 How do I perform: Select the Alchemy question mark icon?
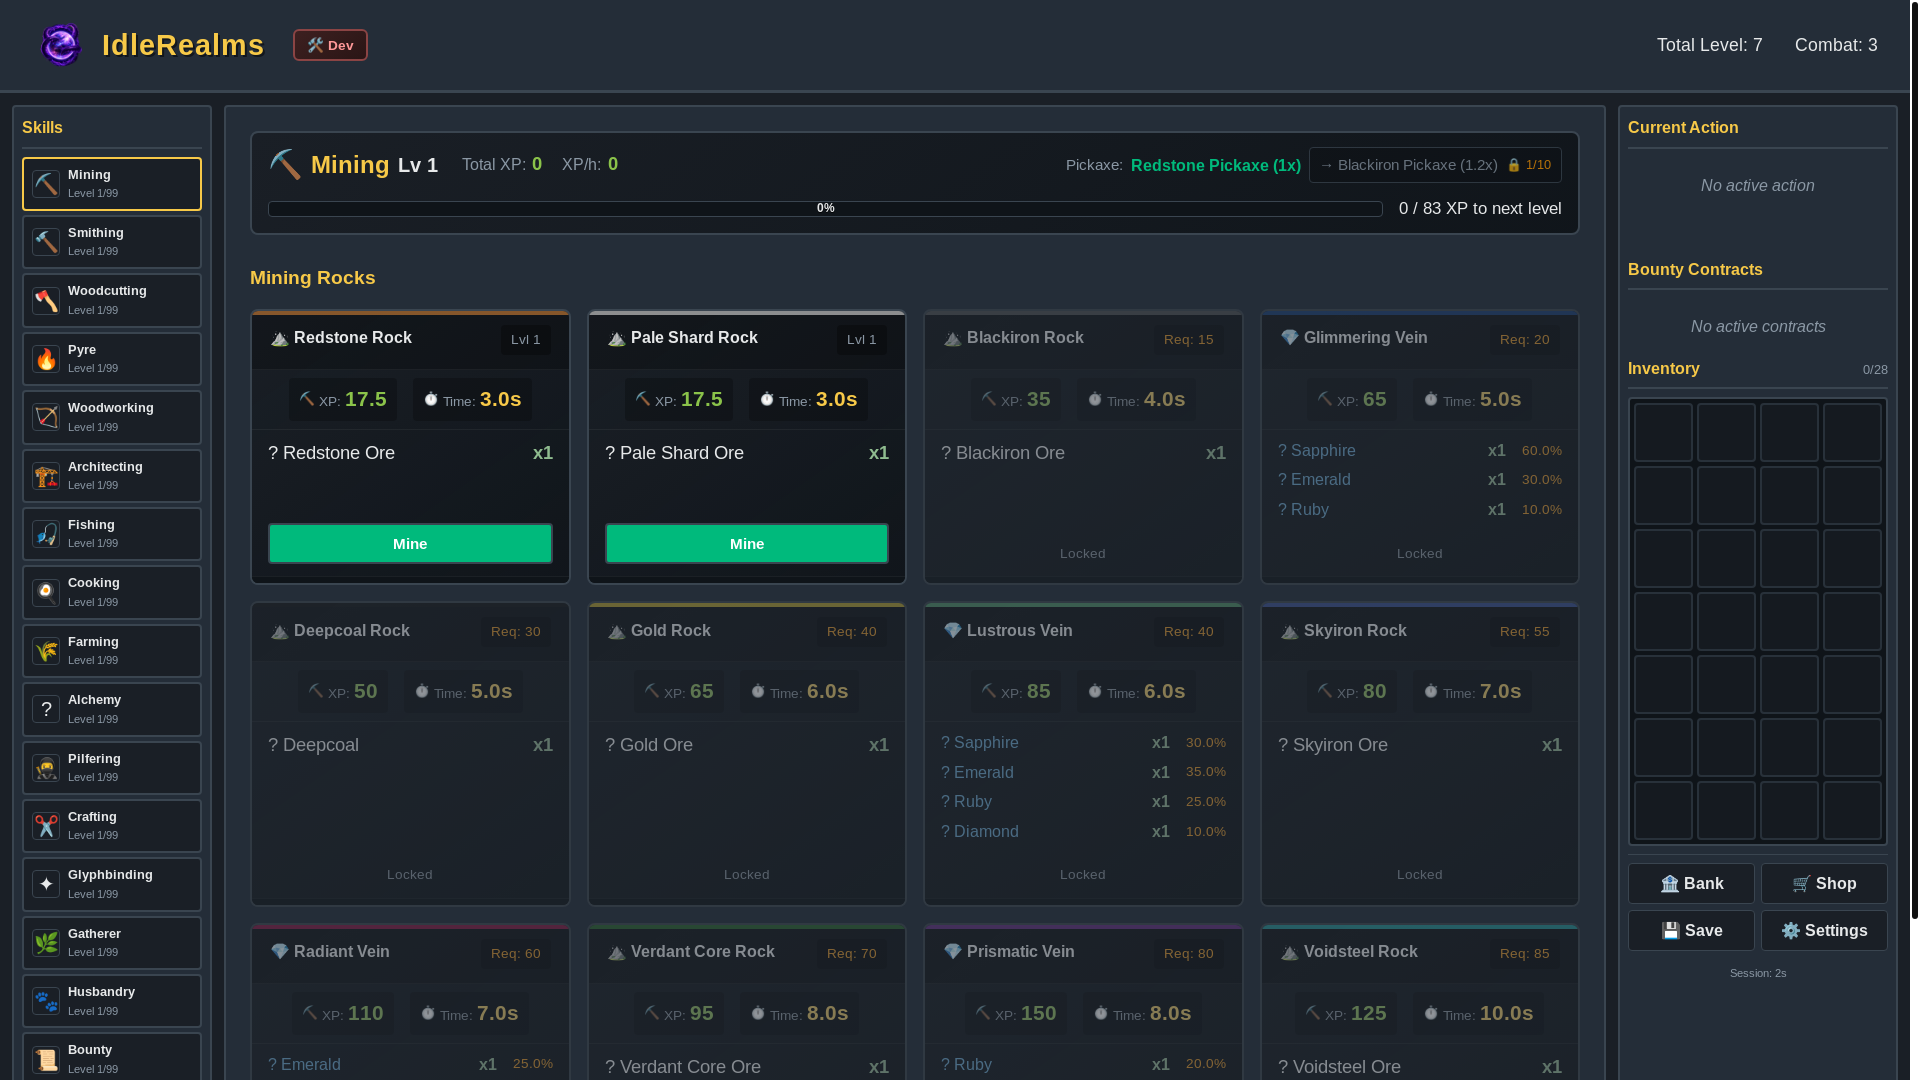(46, 709)
